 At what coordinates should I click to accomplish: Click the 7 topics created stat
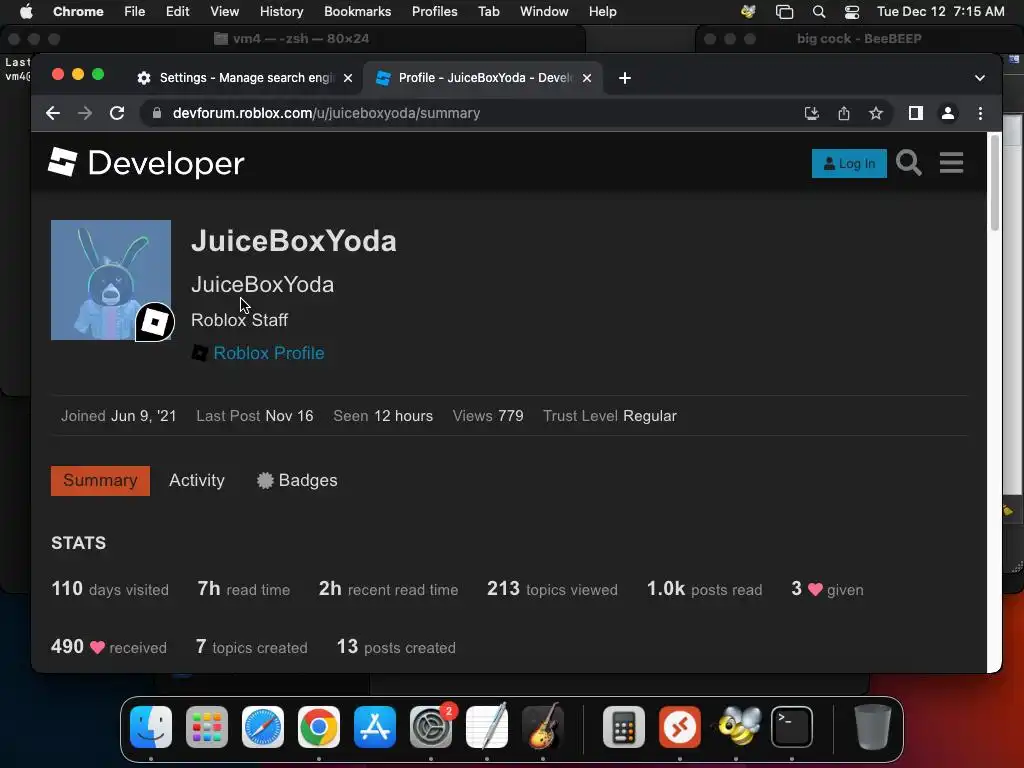coord(251,647)
